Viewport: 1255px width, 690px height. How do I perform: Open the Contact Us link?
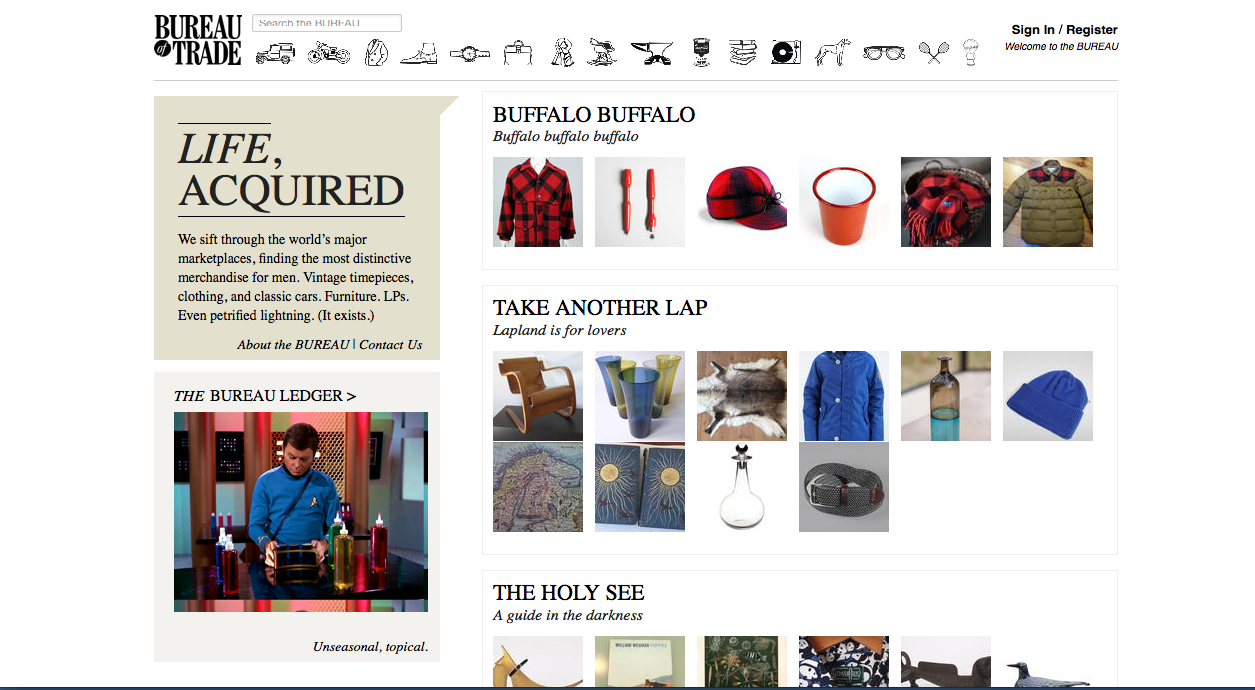(391, 345)
